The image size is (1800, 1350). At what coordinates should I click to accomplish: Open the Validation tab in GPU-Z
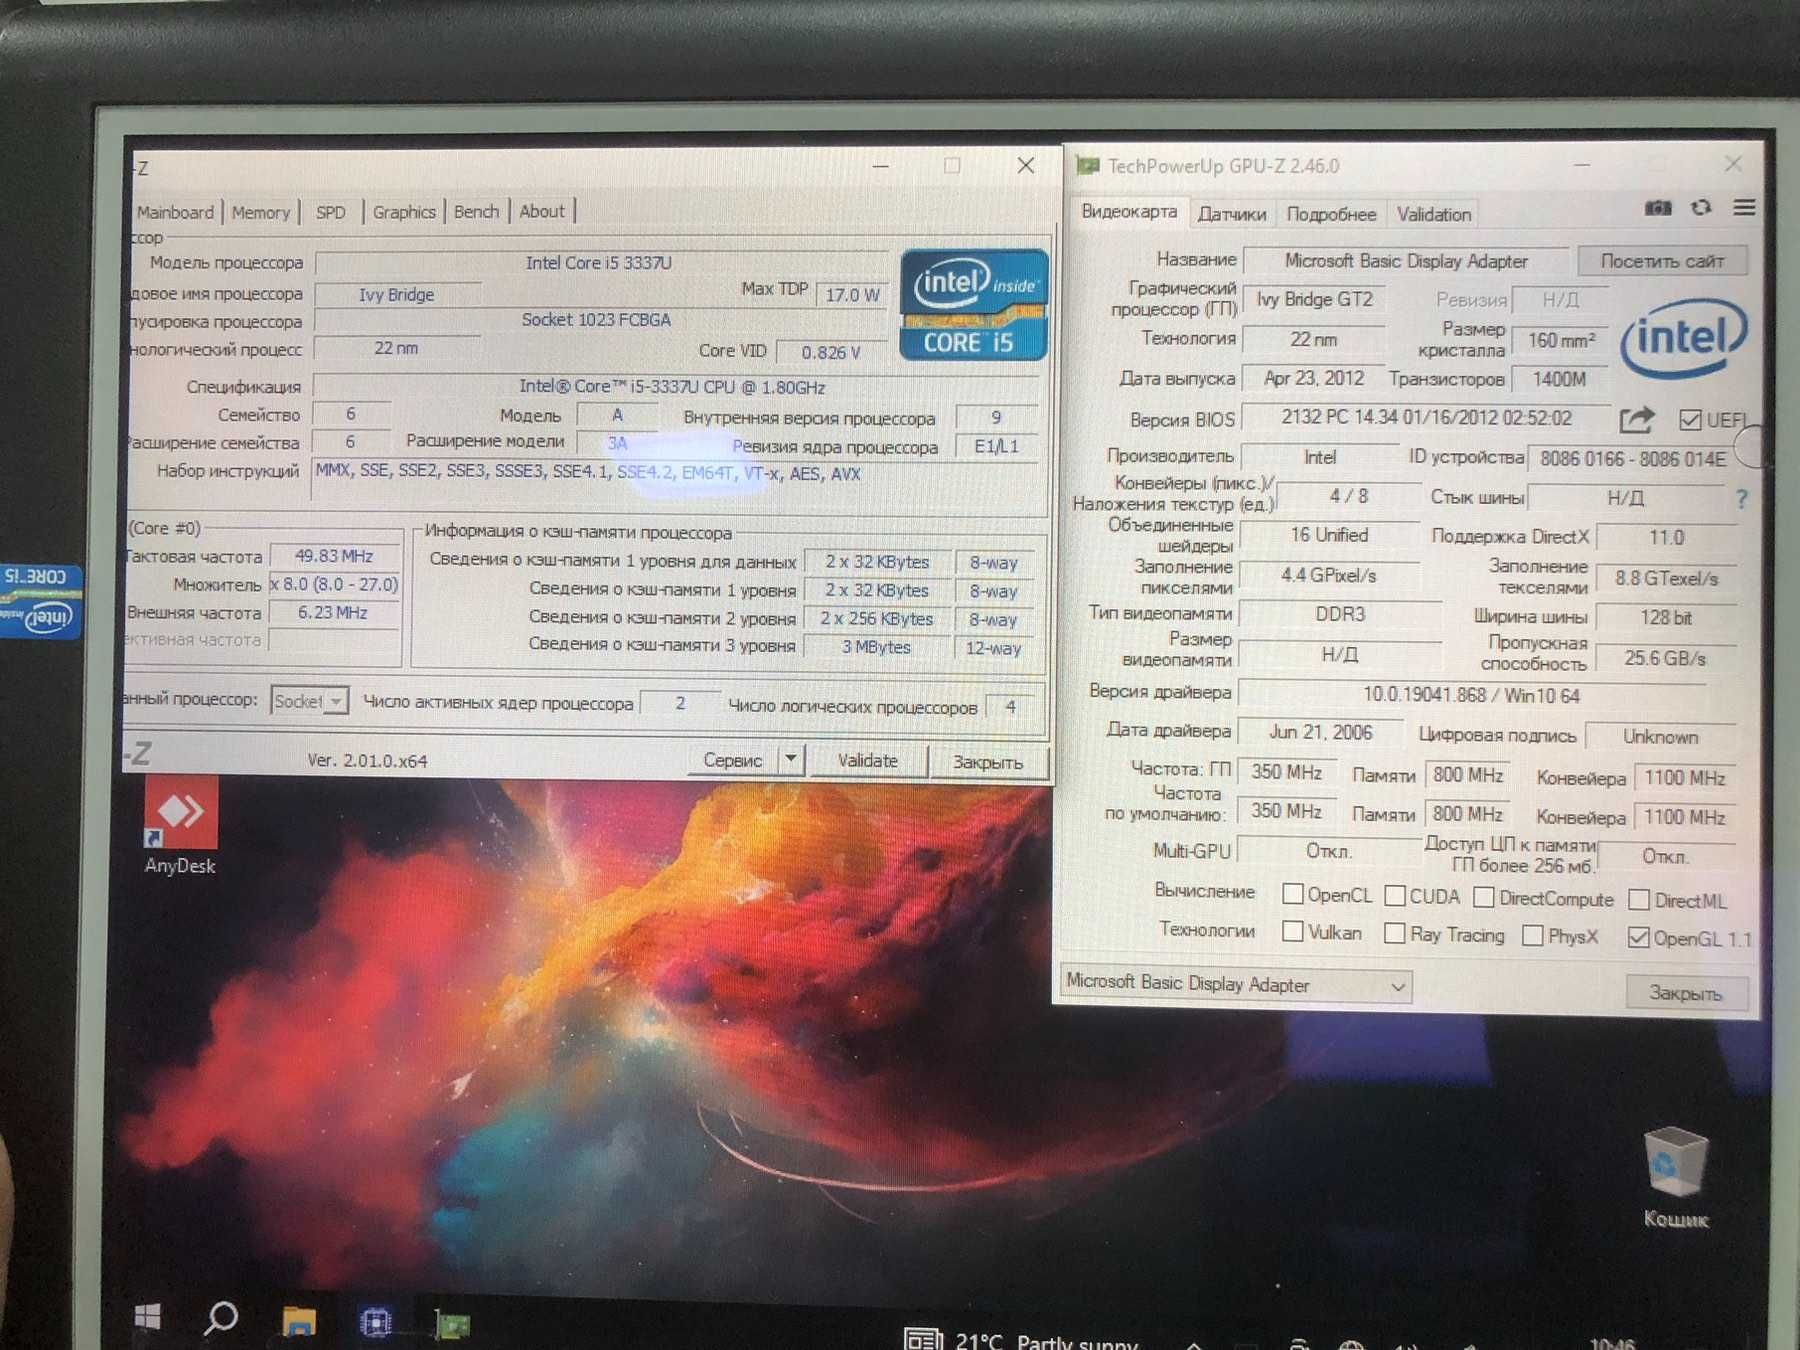[1433, 215]
